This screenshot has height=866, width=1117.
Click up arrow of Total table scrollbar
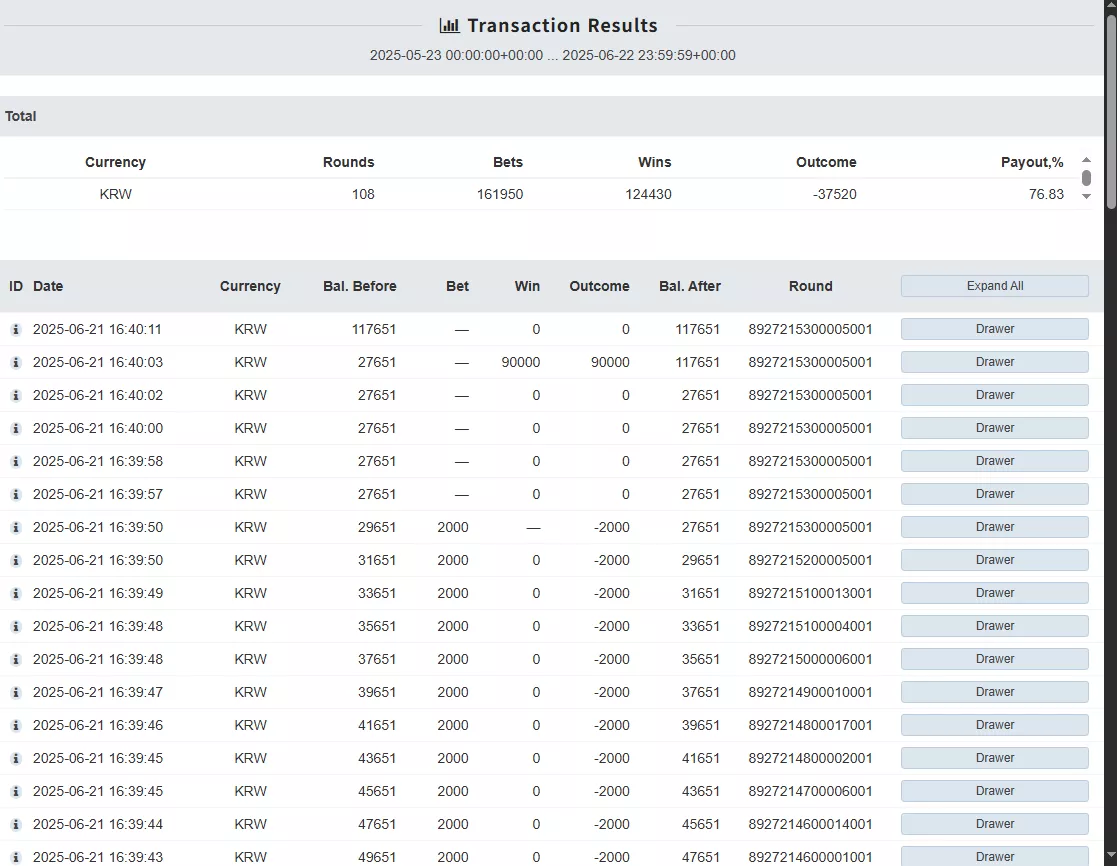1086,160
